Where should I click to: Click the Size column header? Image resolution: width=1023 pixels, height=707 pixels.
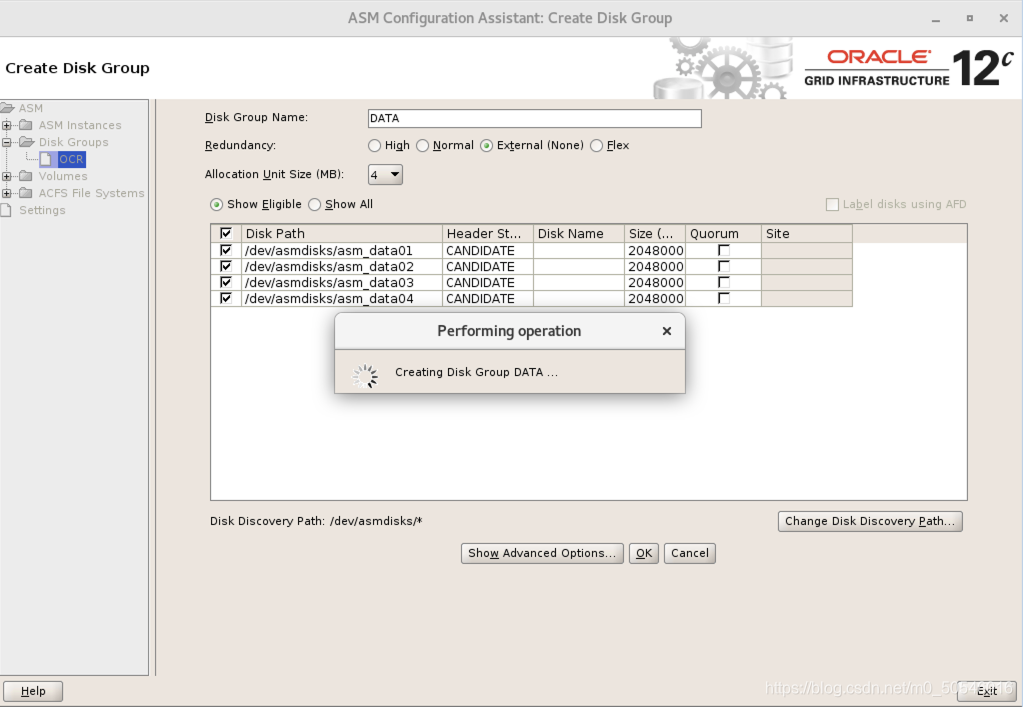tap(655, 233)
